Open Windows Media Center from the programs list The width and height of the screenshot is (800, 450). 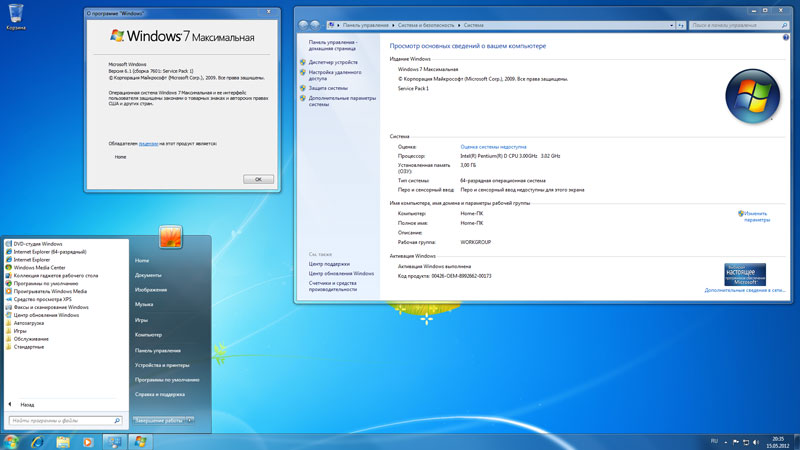click(x=40, y=268)
